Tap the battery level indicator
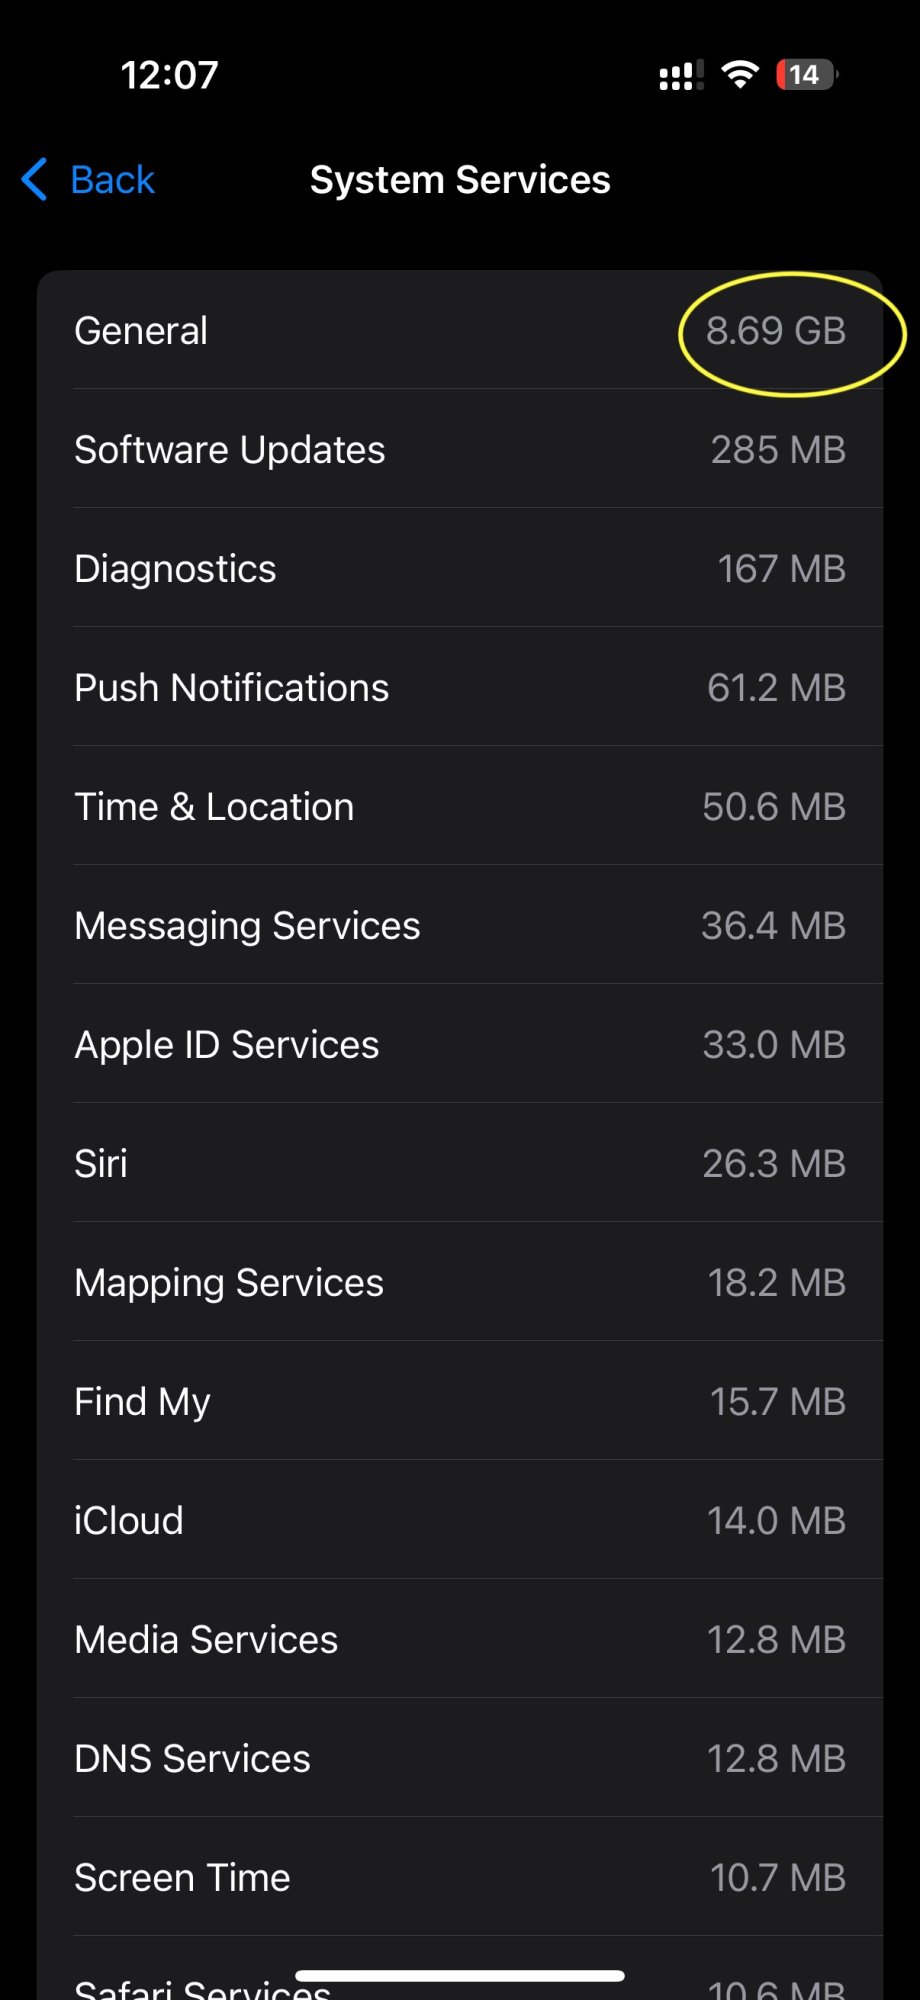 [x=806, y=75]
